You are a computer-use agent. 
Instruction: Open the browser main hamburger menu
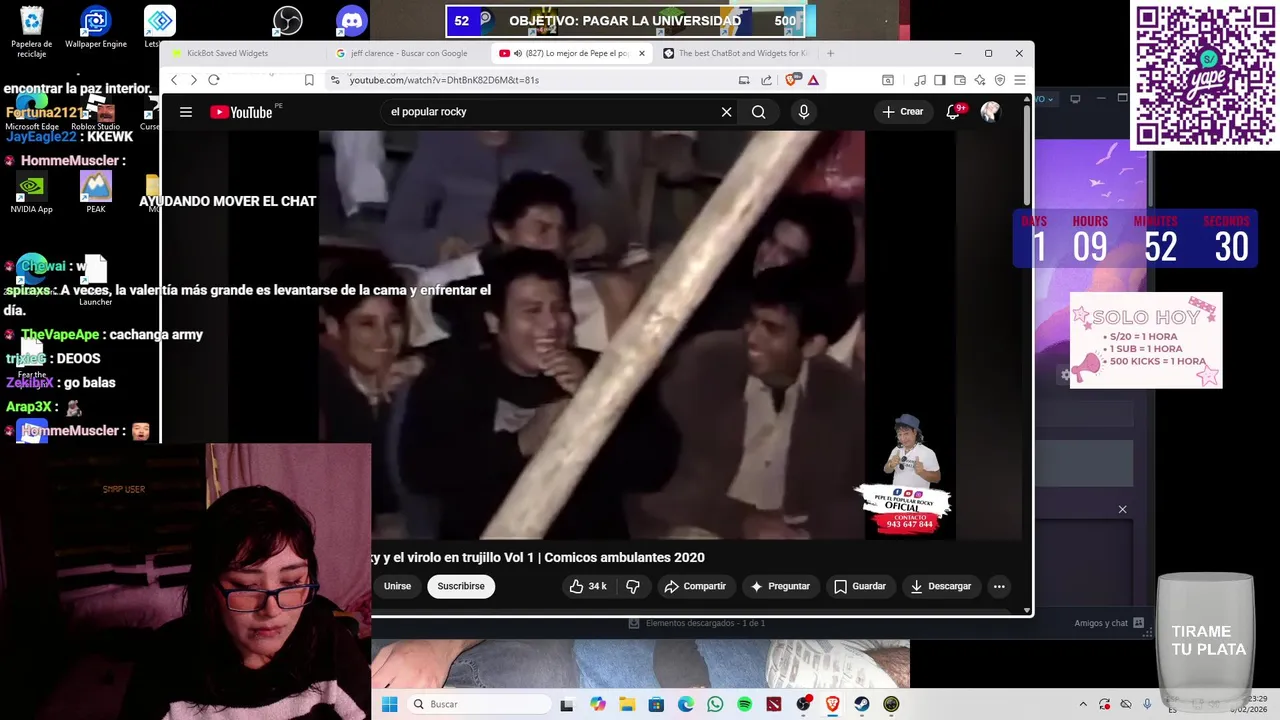1019,80
